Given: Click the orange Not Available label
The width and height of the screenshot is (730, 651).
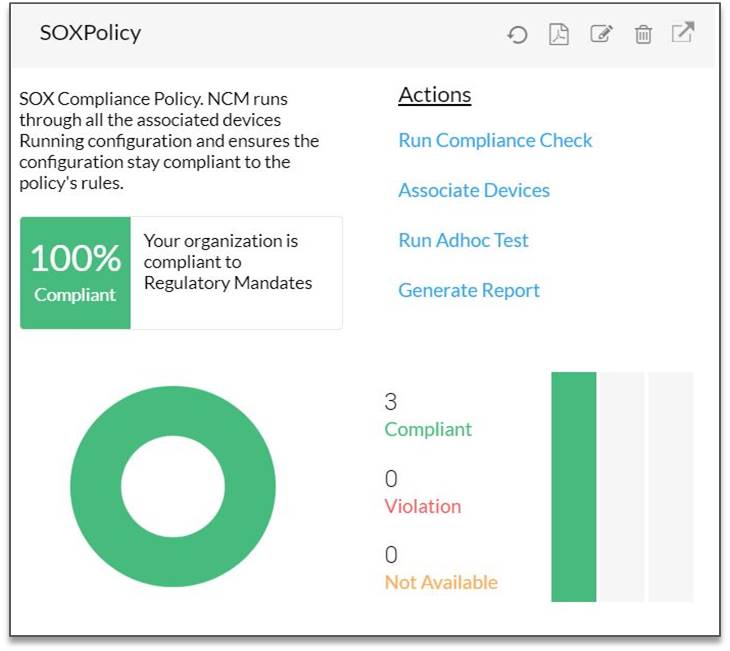Looking at the screenshot, I should point(441,582).
